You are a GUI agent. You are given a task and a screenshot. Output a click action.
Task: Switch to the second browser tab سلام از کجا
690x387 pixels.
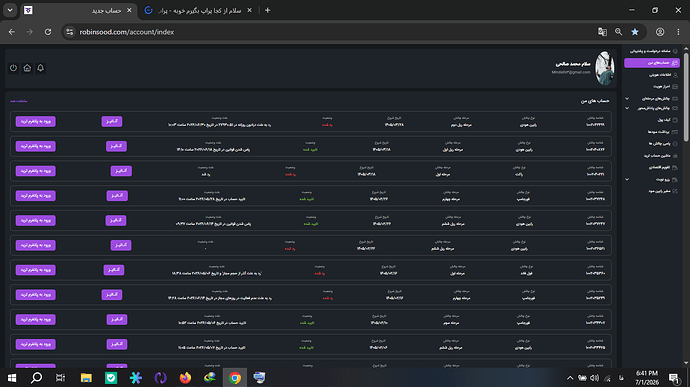[x=198, y=10]
